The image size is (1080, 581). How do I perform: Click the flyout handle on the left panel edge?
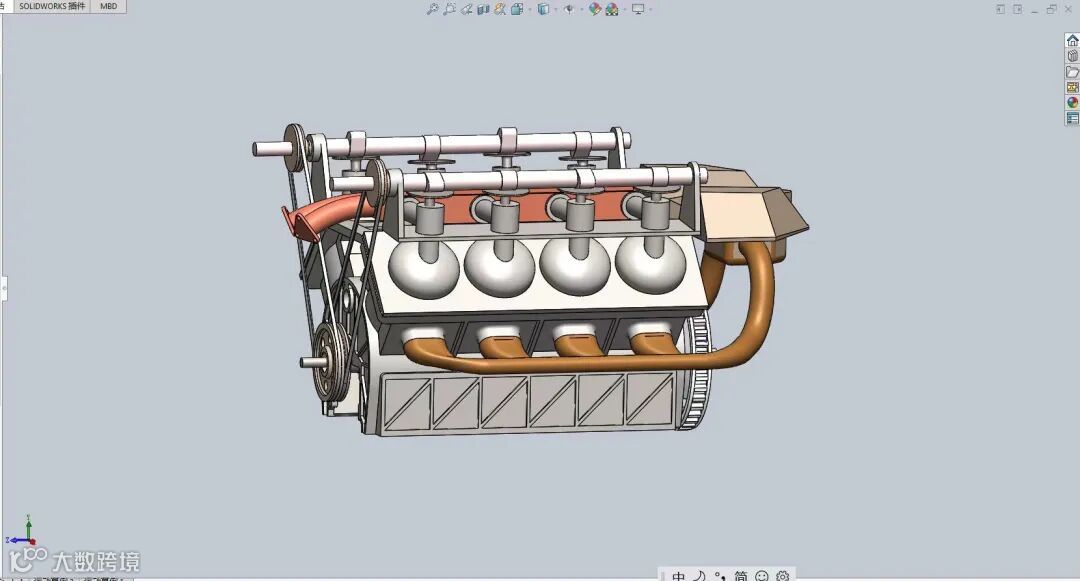pyautogui.click(x=3, y=288)
